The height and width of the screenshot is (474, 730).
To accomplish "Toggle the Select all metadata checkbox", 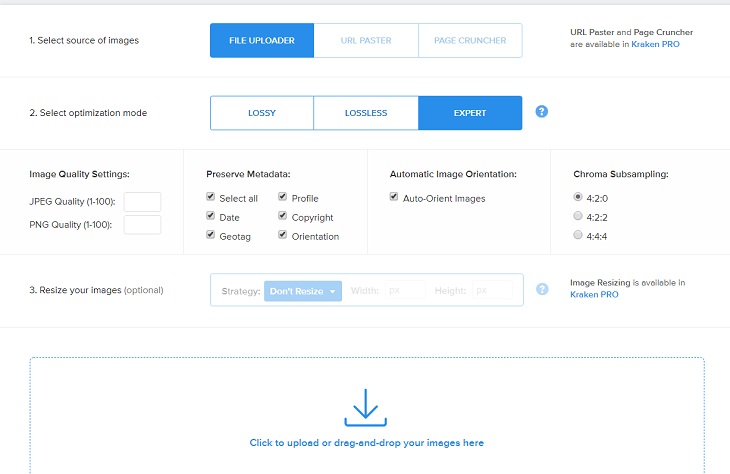I will (x=210, y=198).
